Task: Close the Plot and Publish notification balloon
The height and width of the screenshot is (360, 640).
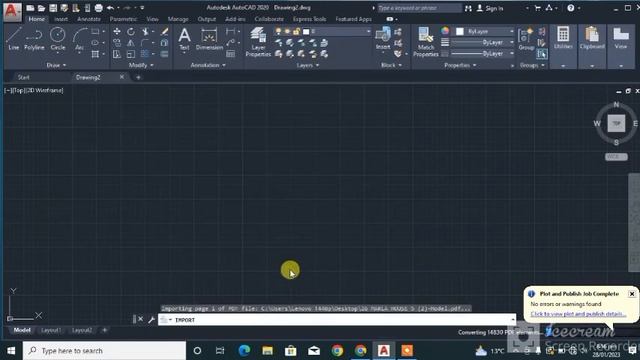Action: pos(632,294)
